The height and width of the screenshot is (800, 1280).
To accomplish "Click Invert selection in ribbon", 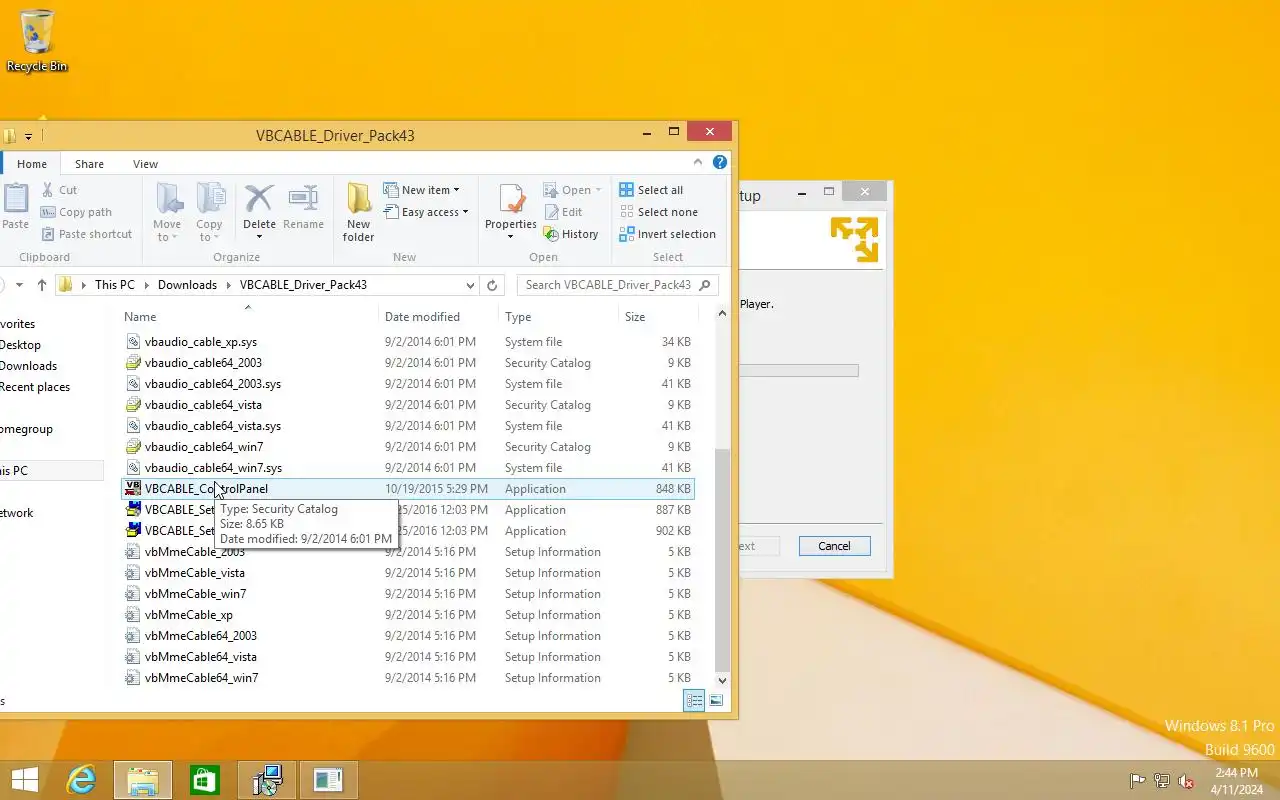I will [x=667, y=234].
